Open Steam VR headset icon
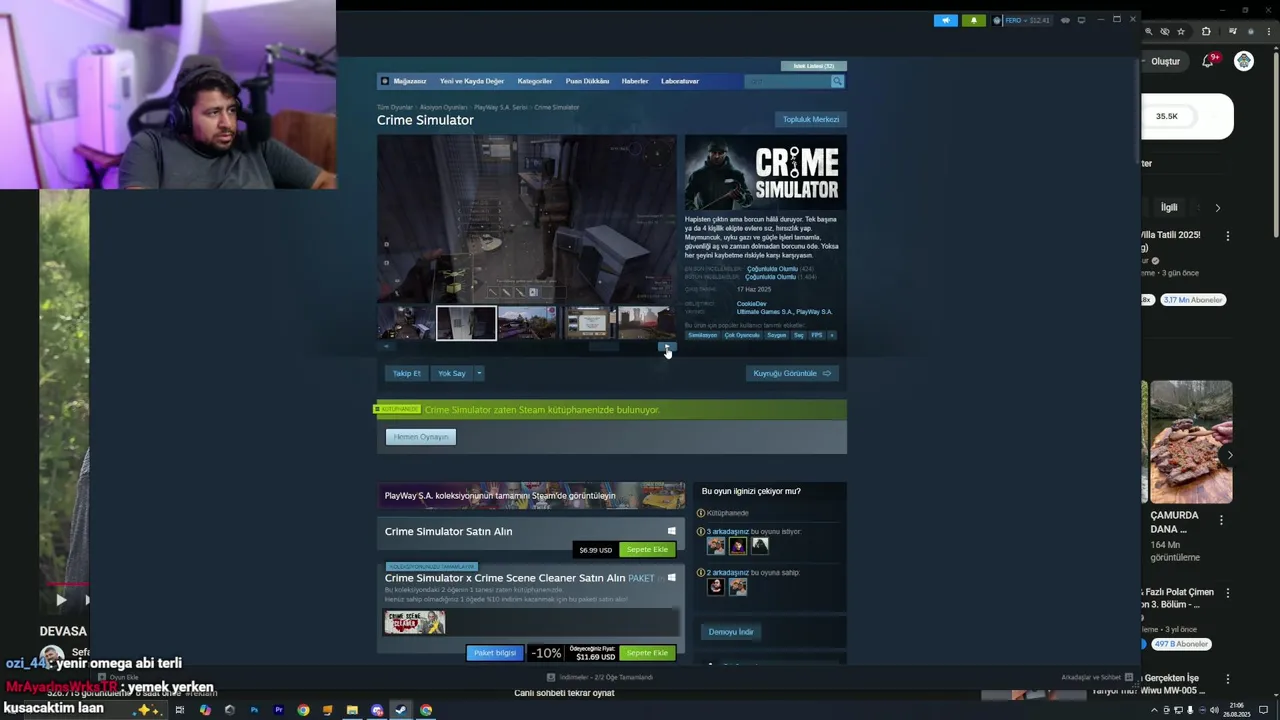 point(1065,20)
